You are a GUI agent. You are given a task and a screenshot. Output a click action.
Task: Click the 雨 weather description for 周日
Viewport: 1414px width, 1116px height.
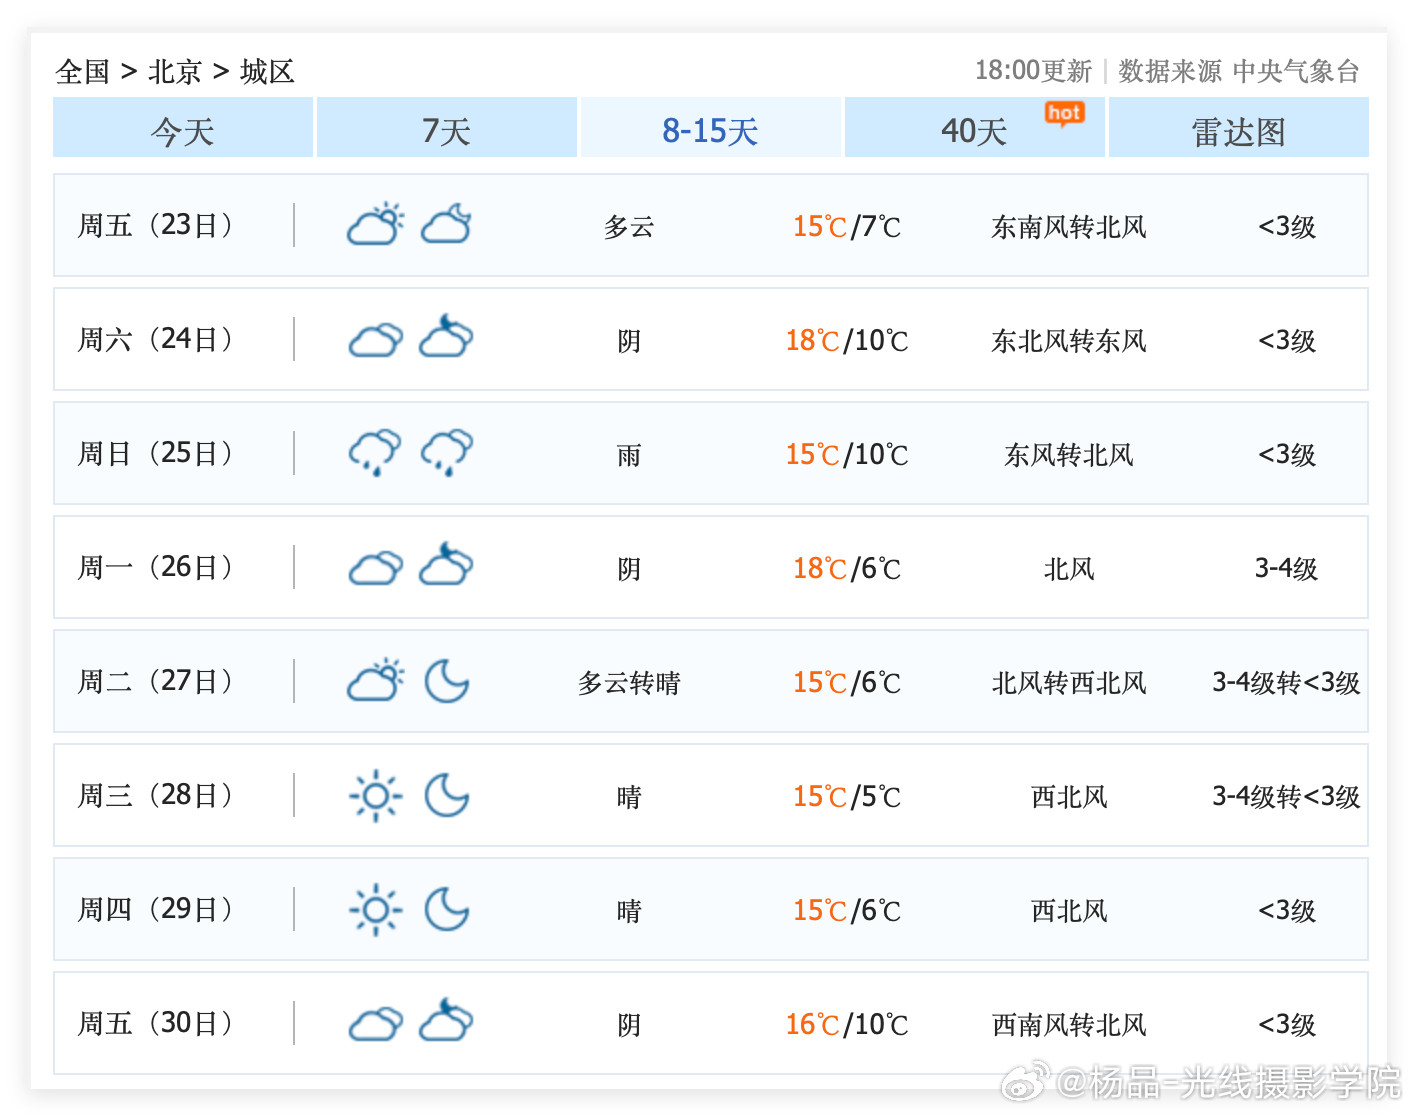pos(629,455)
